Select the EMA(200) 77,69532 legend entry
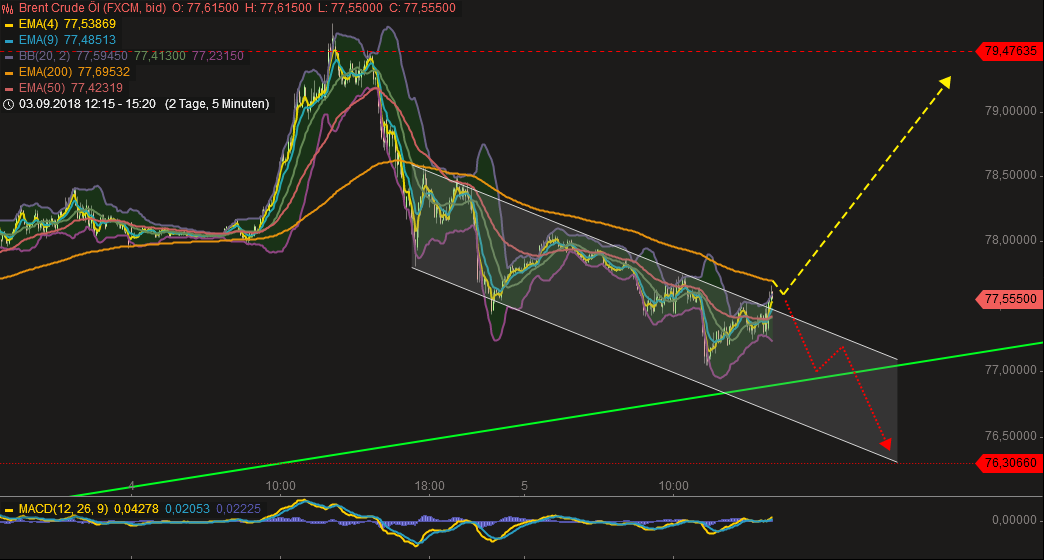 coord(75,72)
